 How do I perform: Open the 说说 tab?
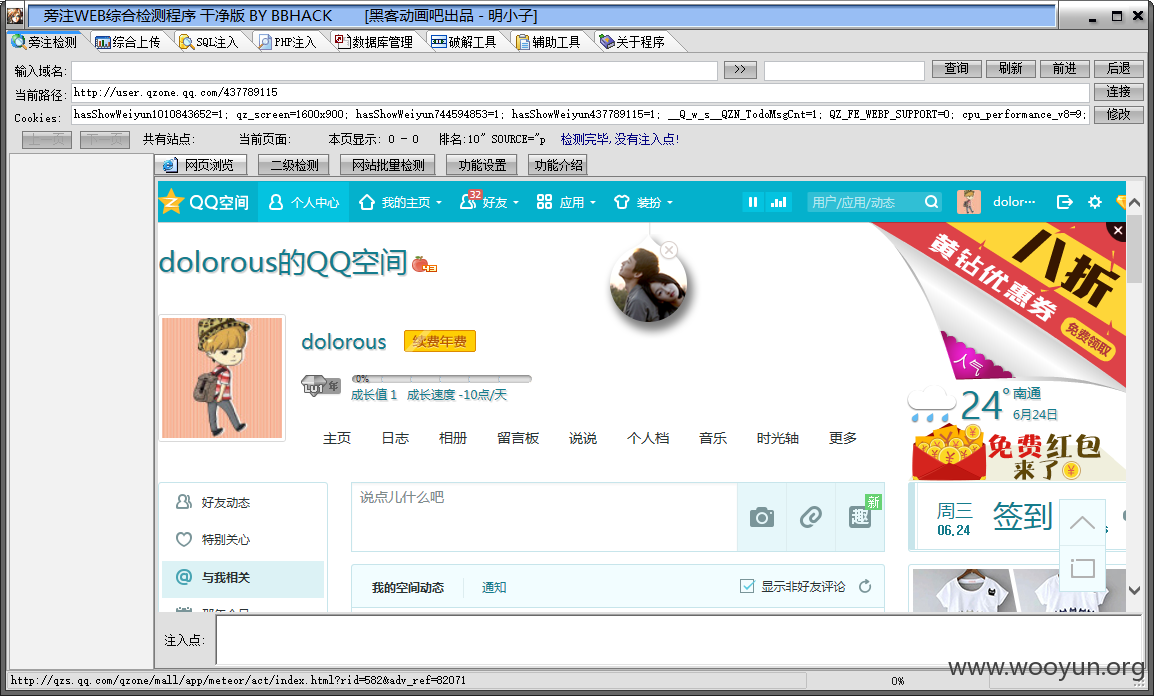[583, 438]
